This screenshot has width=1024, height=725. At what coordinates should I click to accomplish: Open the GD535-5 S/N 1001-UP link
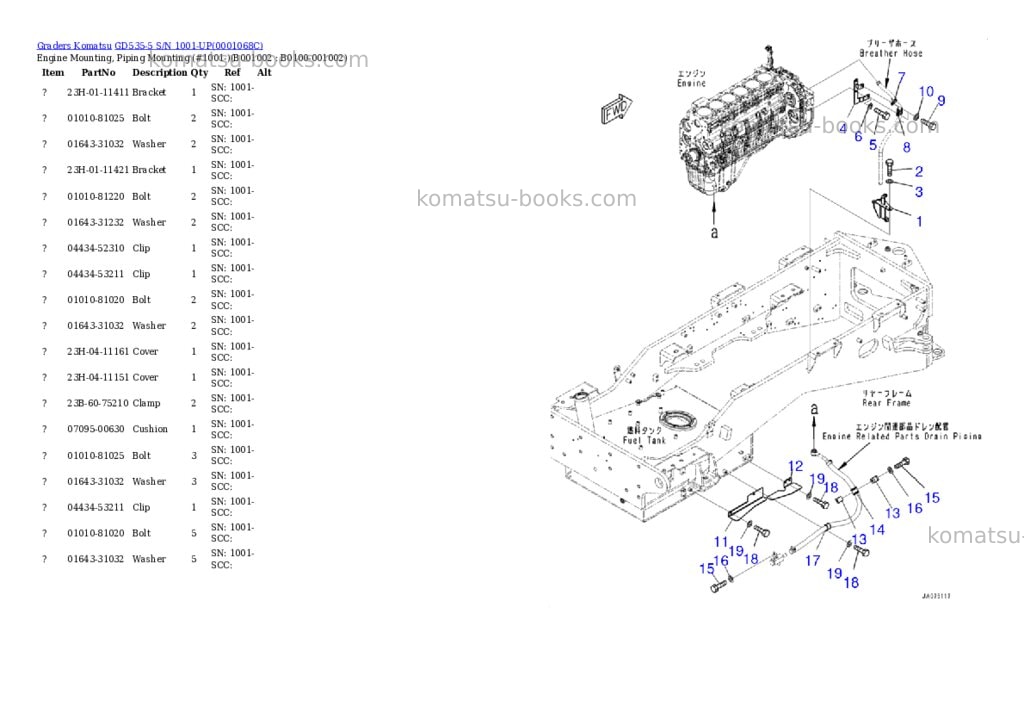click(x=189, y=46)
